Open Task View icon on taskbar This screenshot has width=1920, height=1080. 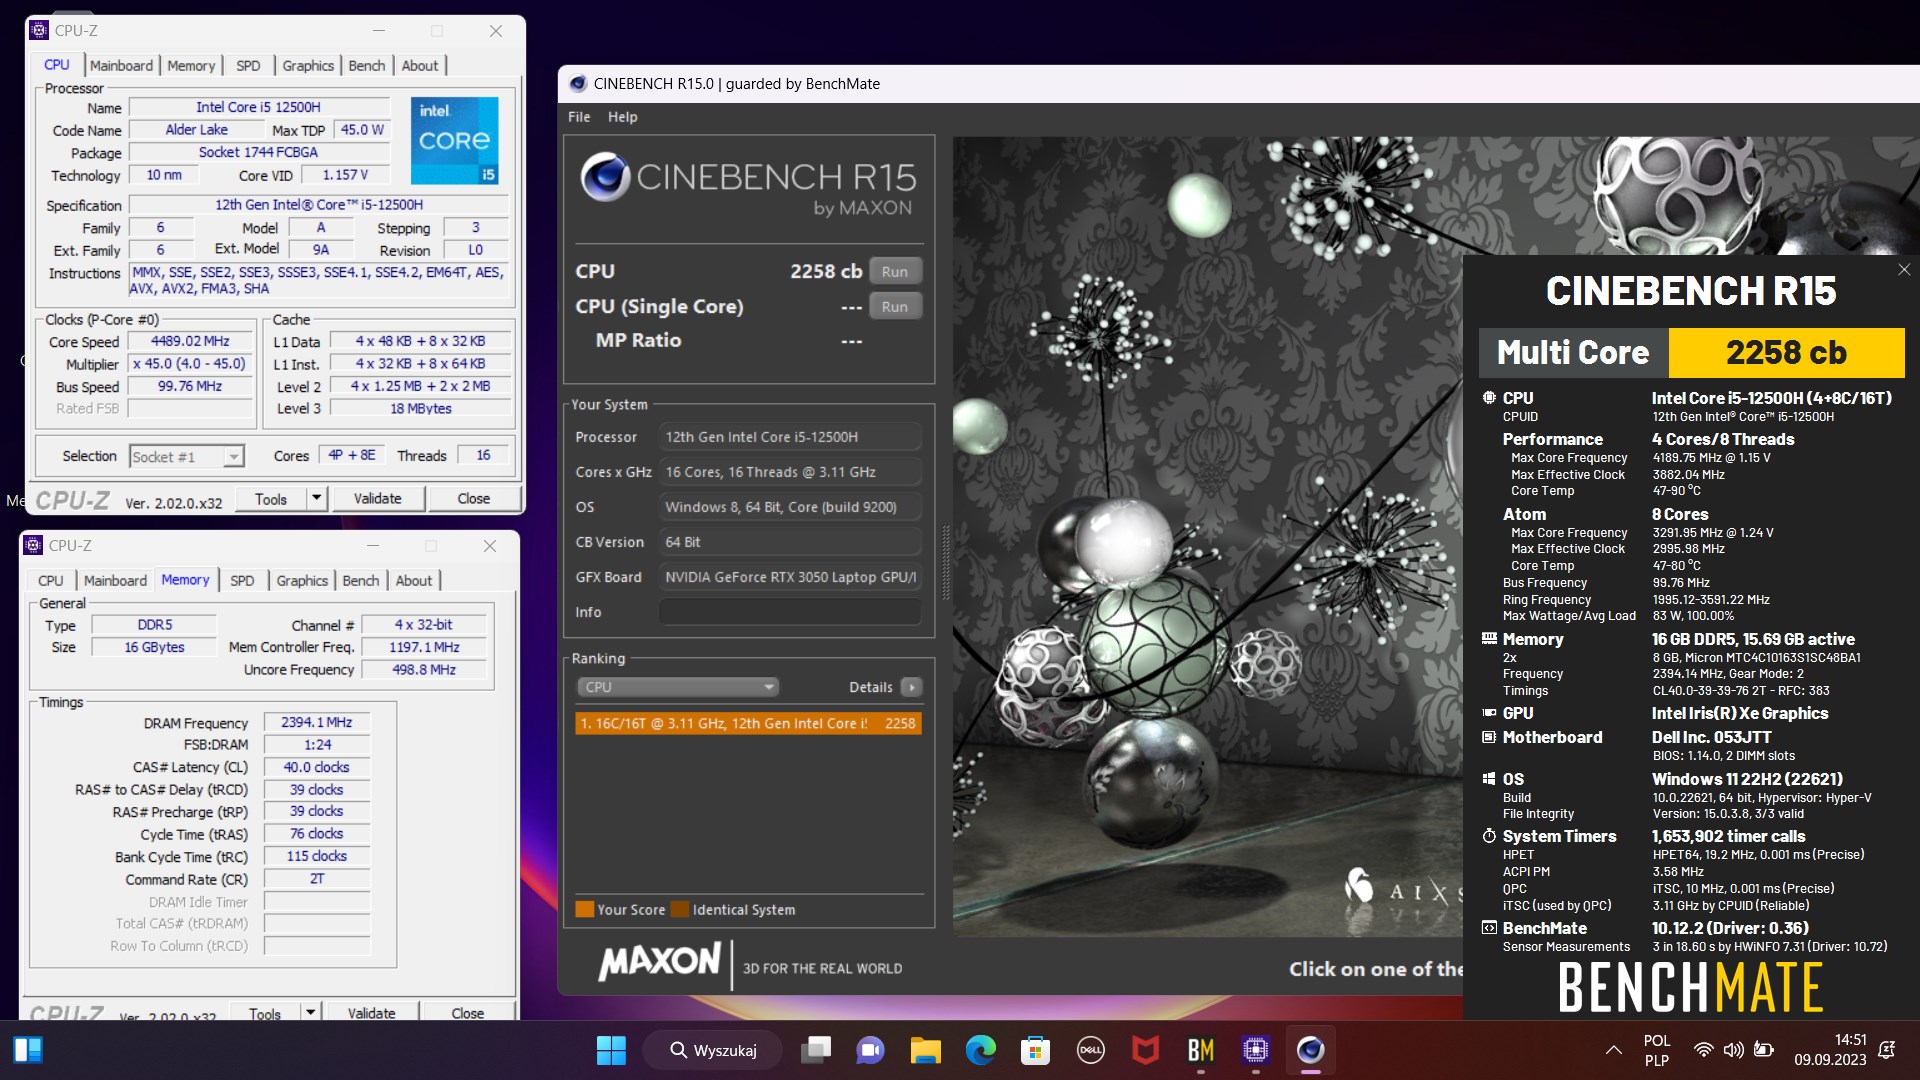tap(816, 1050)
